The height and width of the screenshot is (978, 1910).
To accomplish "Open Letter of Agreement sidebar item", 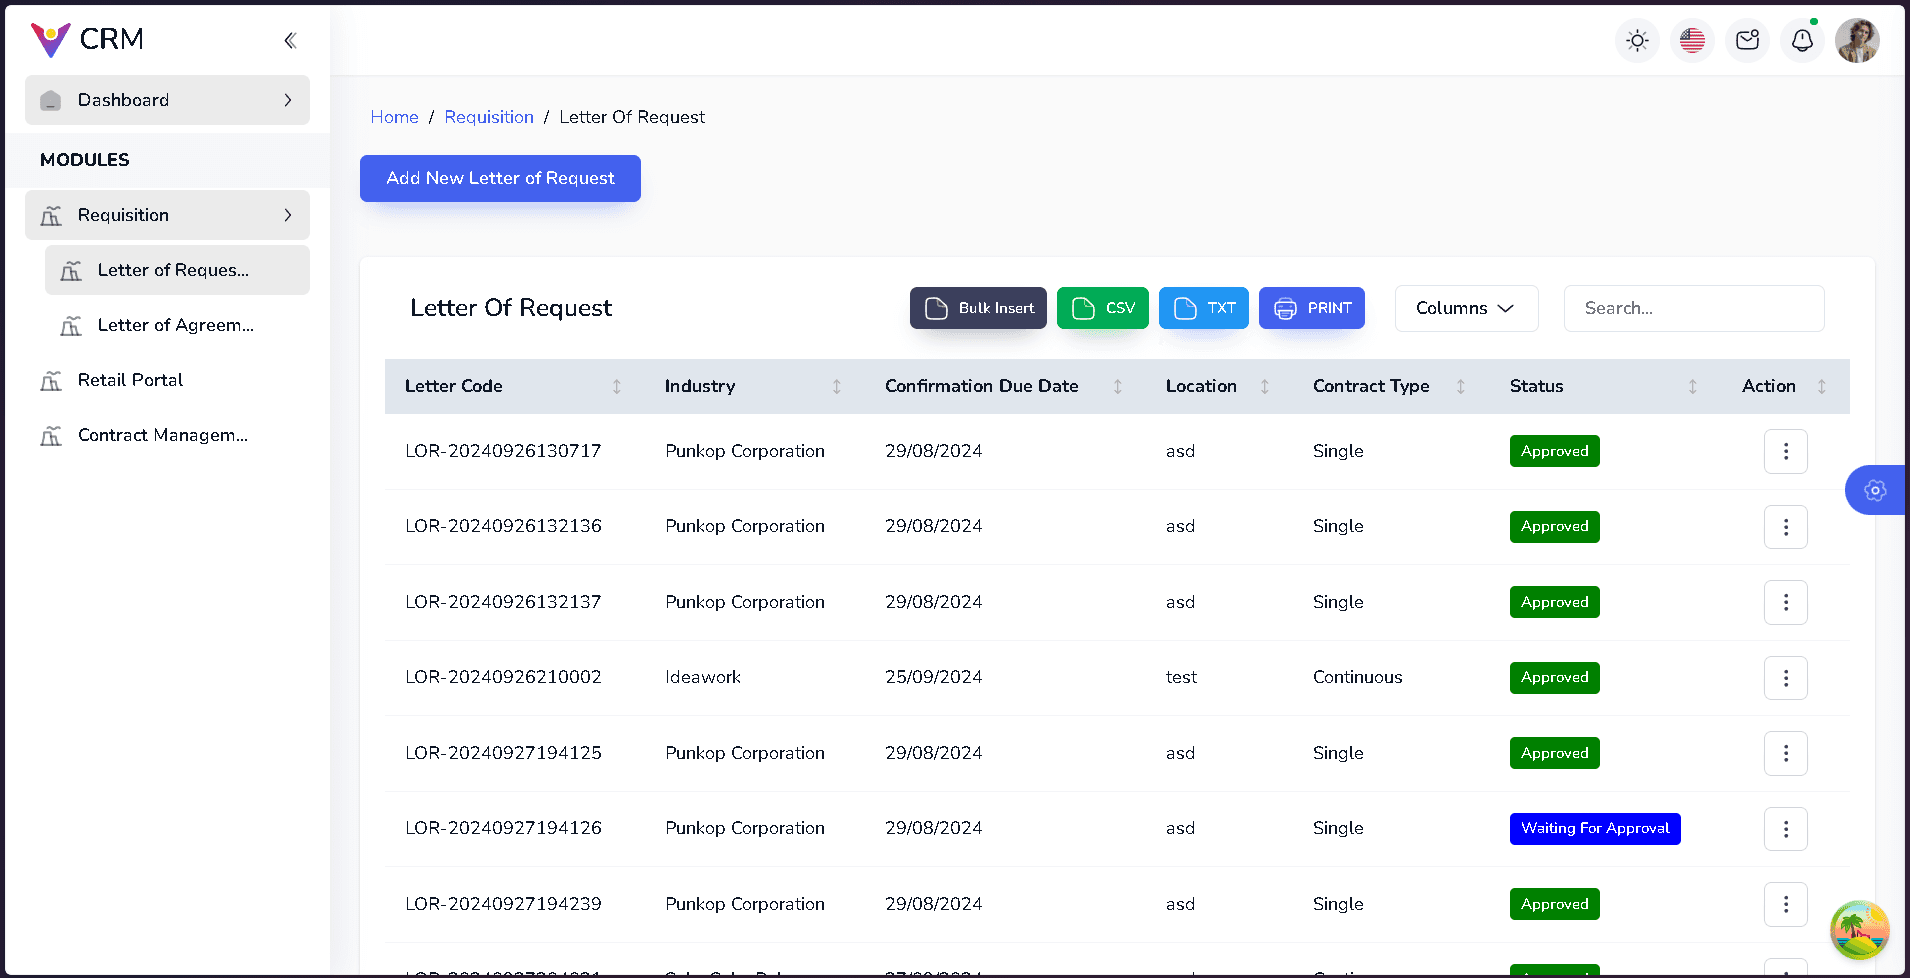I will 175,325.
